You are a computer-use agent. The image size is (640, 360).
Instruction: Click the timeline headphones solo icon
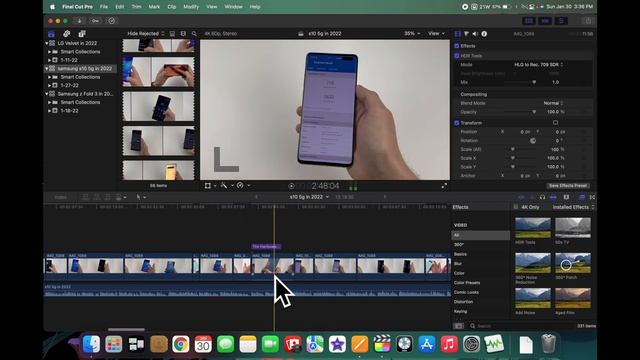click(542, 197)
